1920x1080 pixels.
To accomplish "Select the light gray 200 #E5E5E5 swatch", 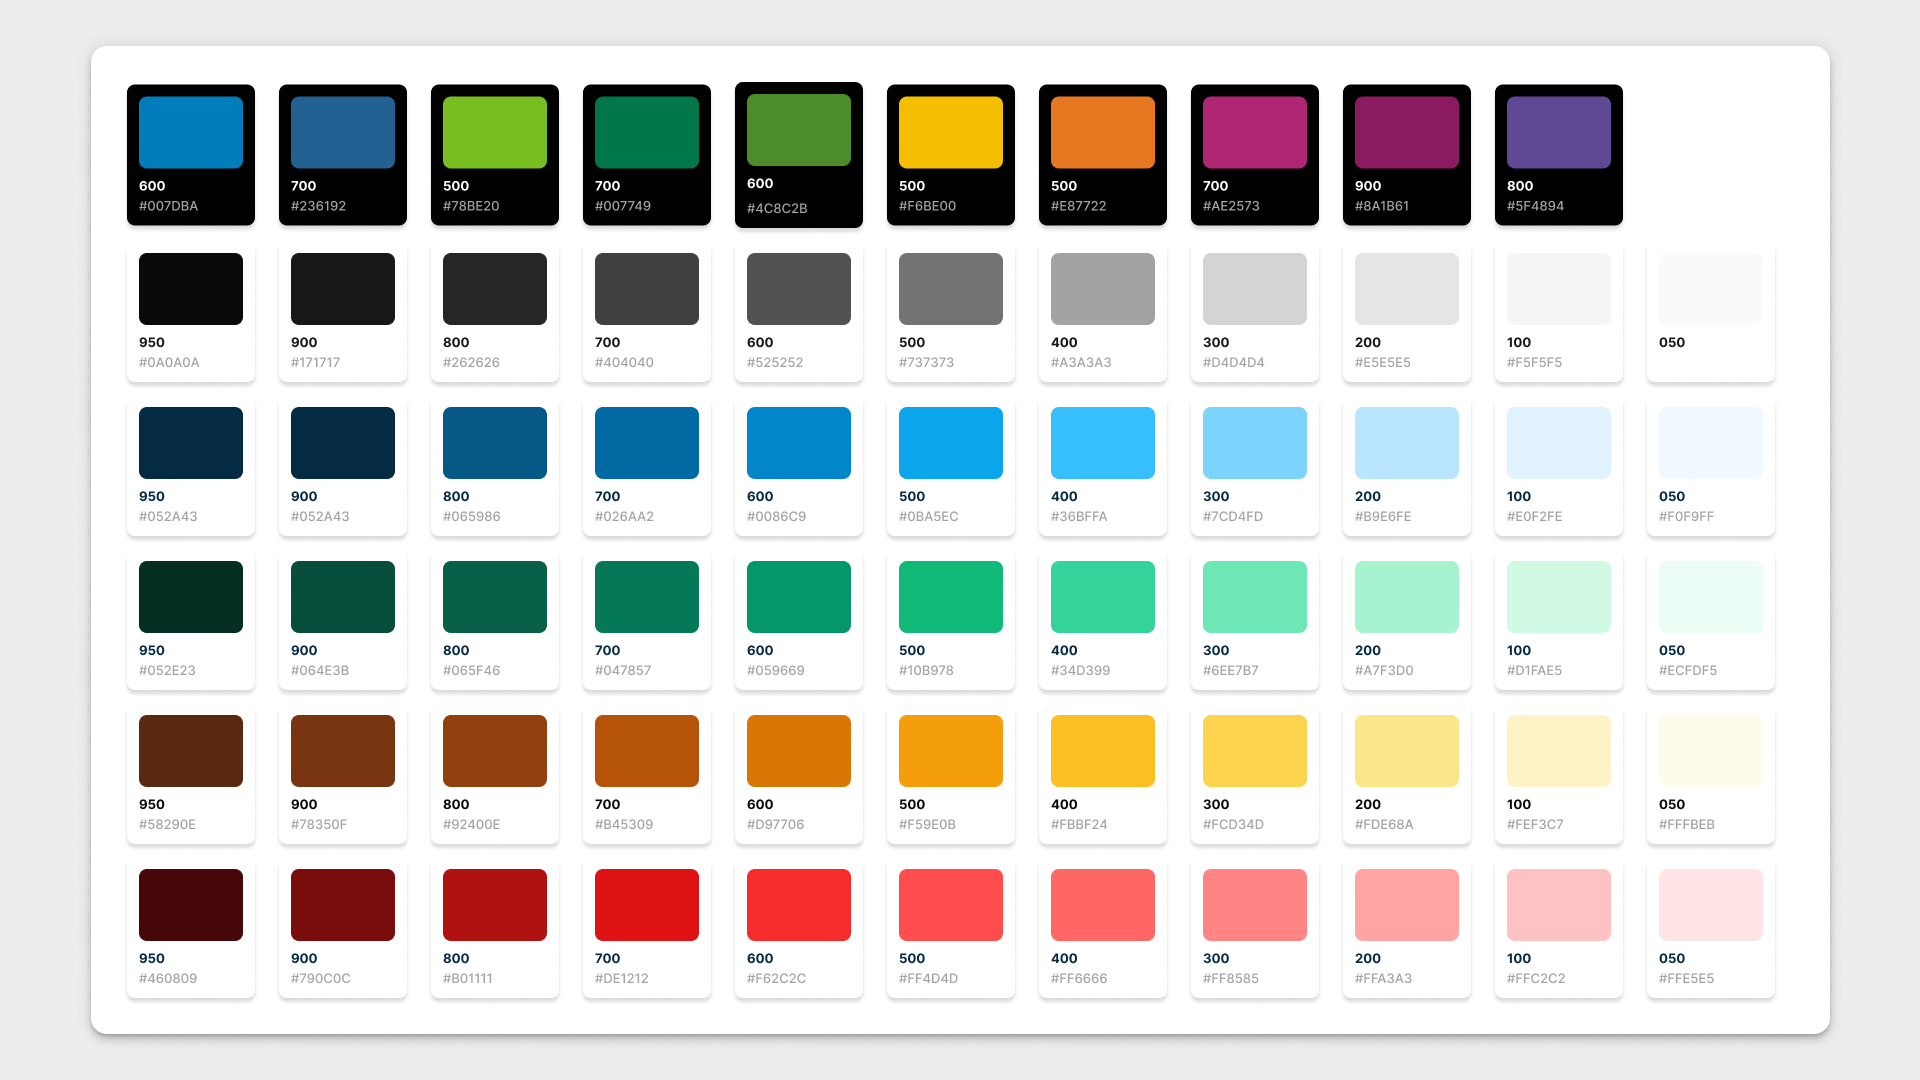I will click(1406, 289).
